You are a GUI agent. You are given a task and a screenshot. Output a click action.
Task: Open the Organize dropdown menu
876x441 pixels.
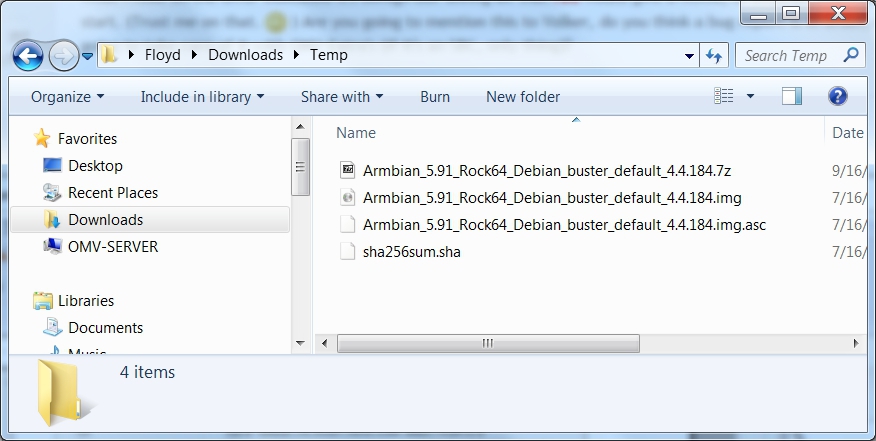click(67, 97)
